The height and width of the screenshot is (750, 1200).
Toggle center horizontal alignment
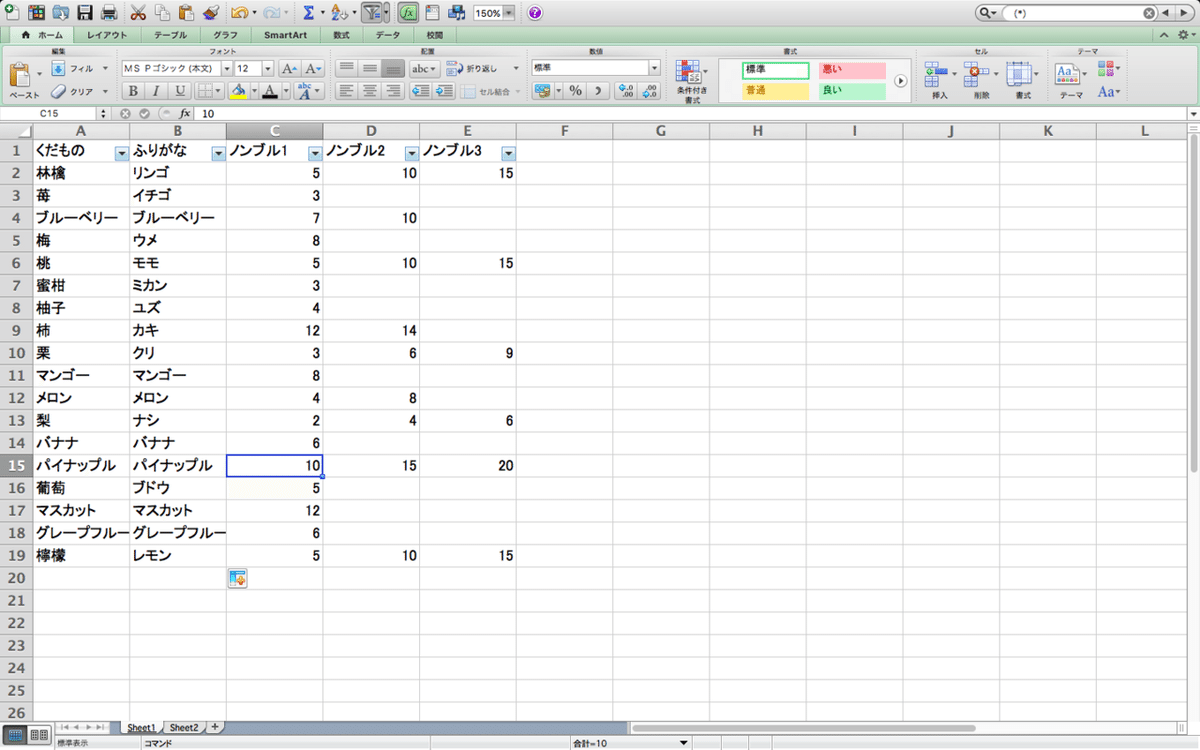369,91
